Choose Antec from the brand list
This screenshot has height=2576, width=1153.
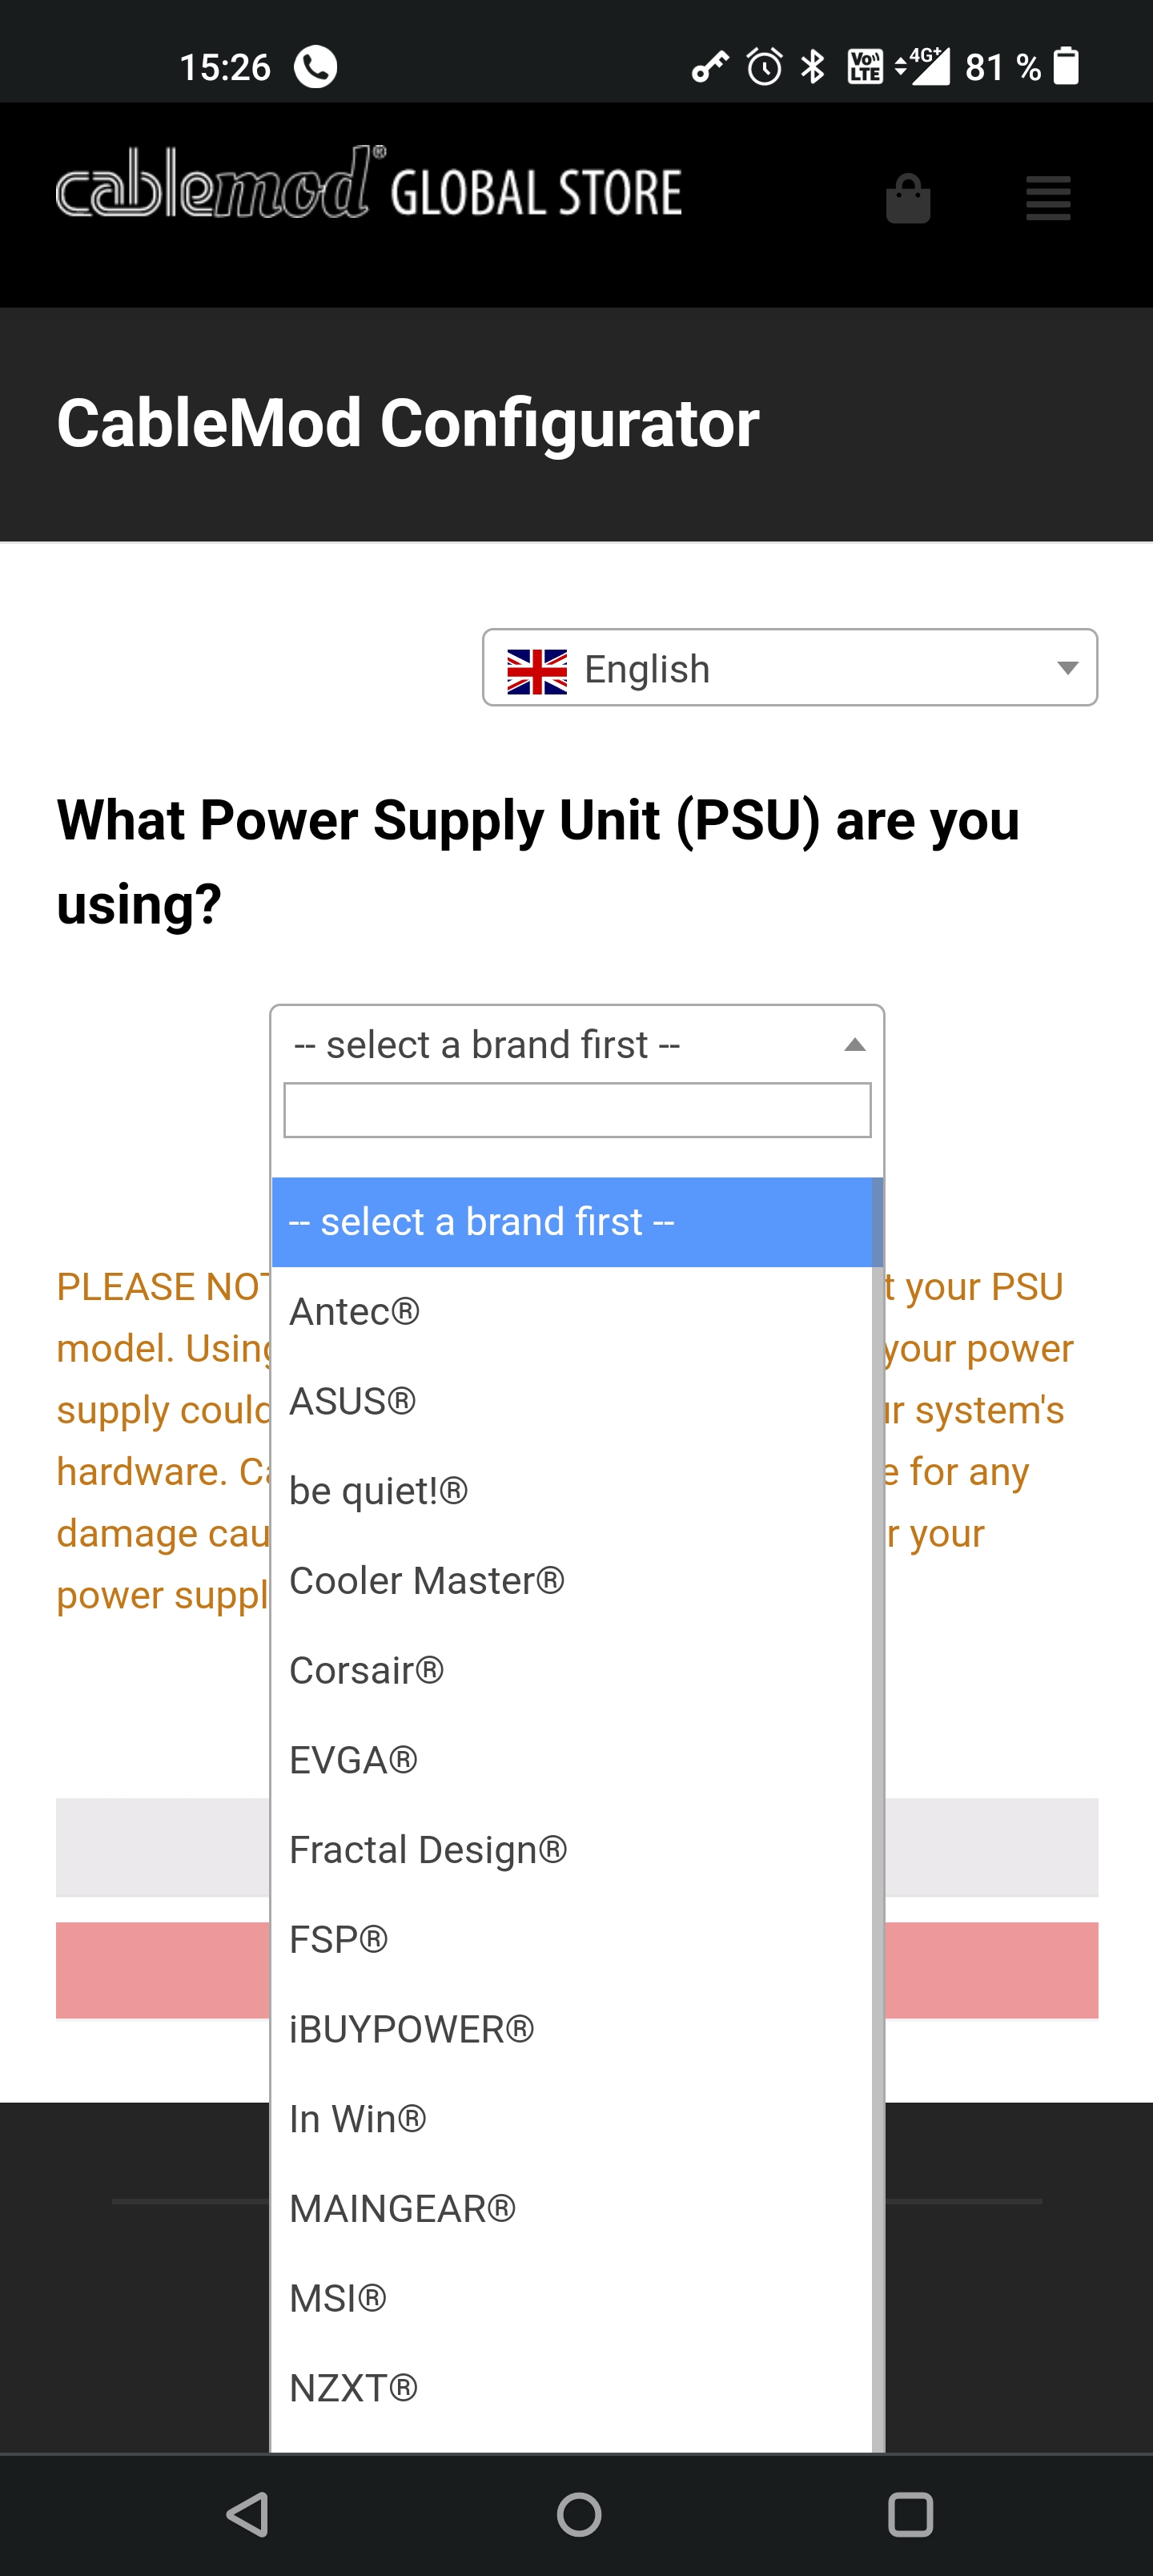(354, 1312)
